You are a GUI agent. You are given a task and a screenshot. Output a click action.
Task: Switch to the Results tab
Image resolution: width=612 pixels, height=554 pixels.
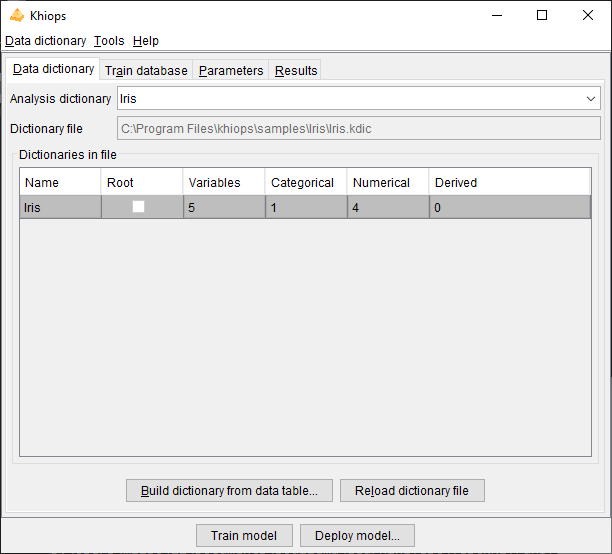coord(296,71)
